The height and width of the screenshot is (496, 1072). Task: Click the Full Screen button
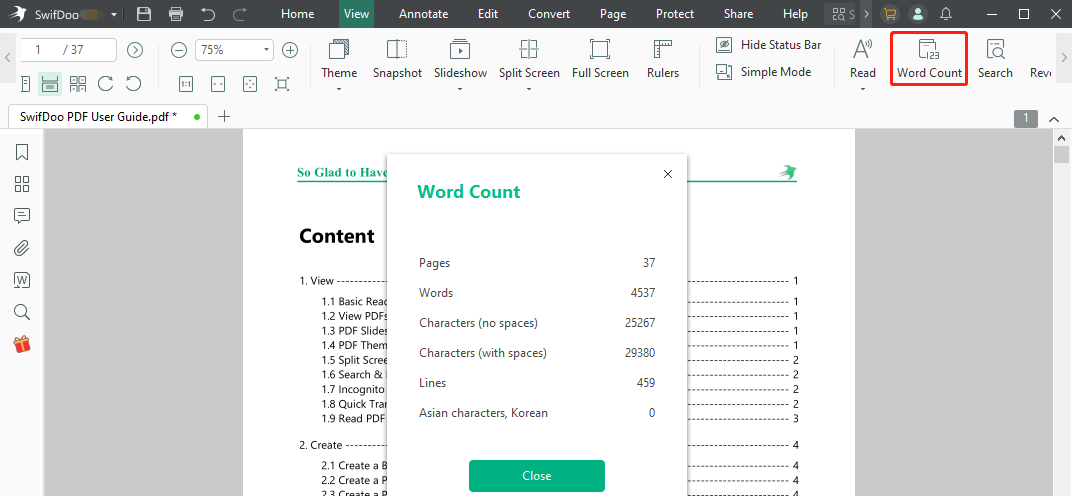[600, 59]
